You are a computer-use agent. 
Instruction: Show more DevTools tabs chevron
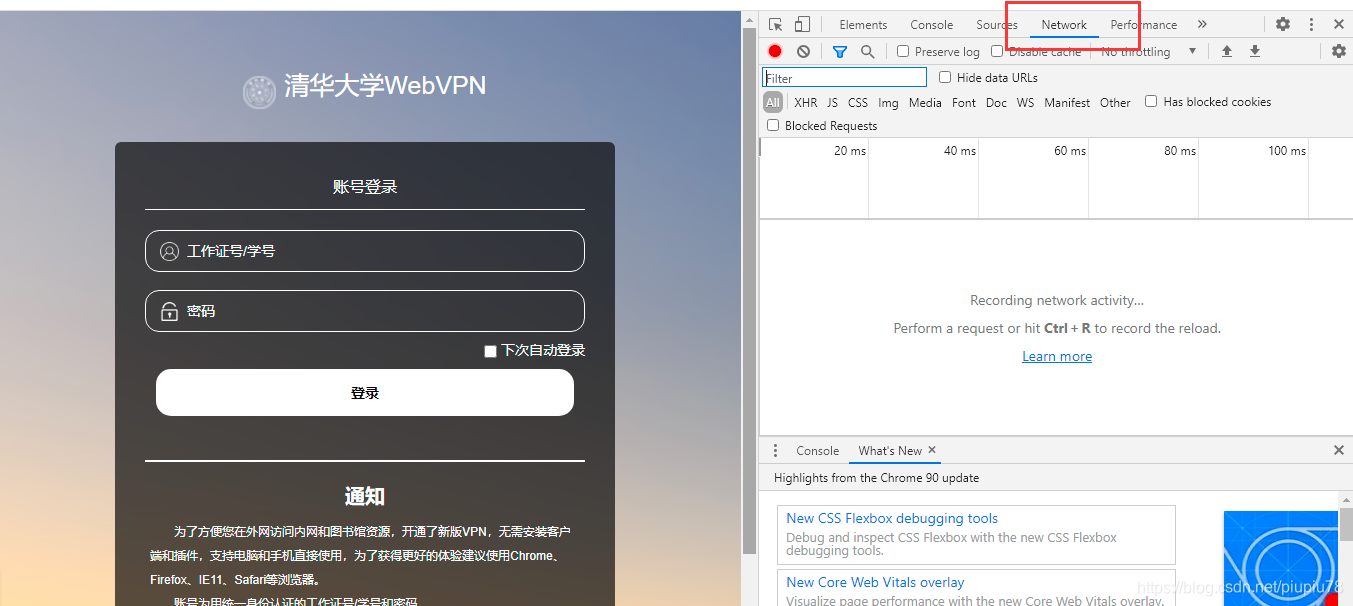1202,25
